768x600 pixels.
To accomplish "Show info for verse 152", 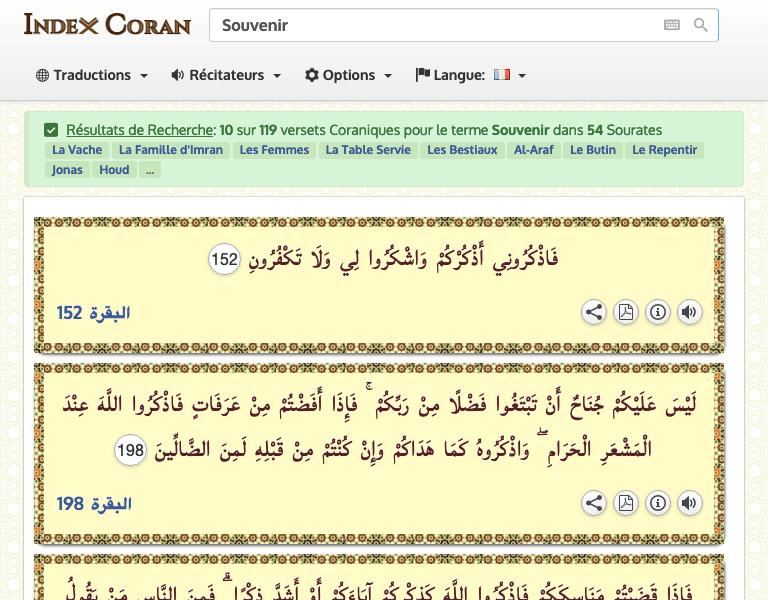I will [x=657, y=312].
